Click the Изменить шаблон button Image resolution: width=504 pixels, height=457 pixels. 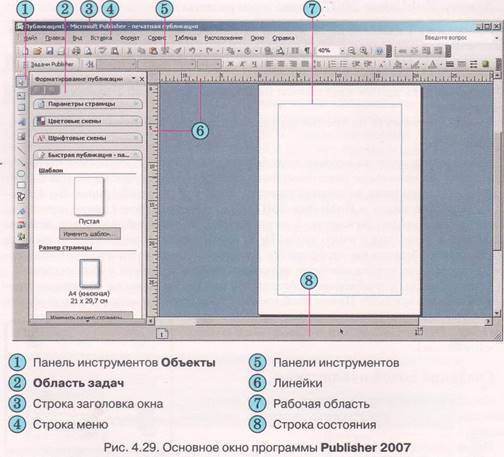[x=90, y=234]
